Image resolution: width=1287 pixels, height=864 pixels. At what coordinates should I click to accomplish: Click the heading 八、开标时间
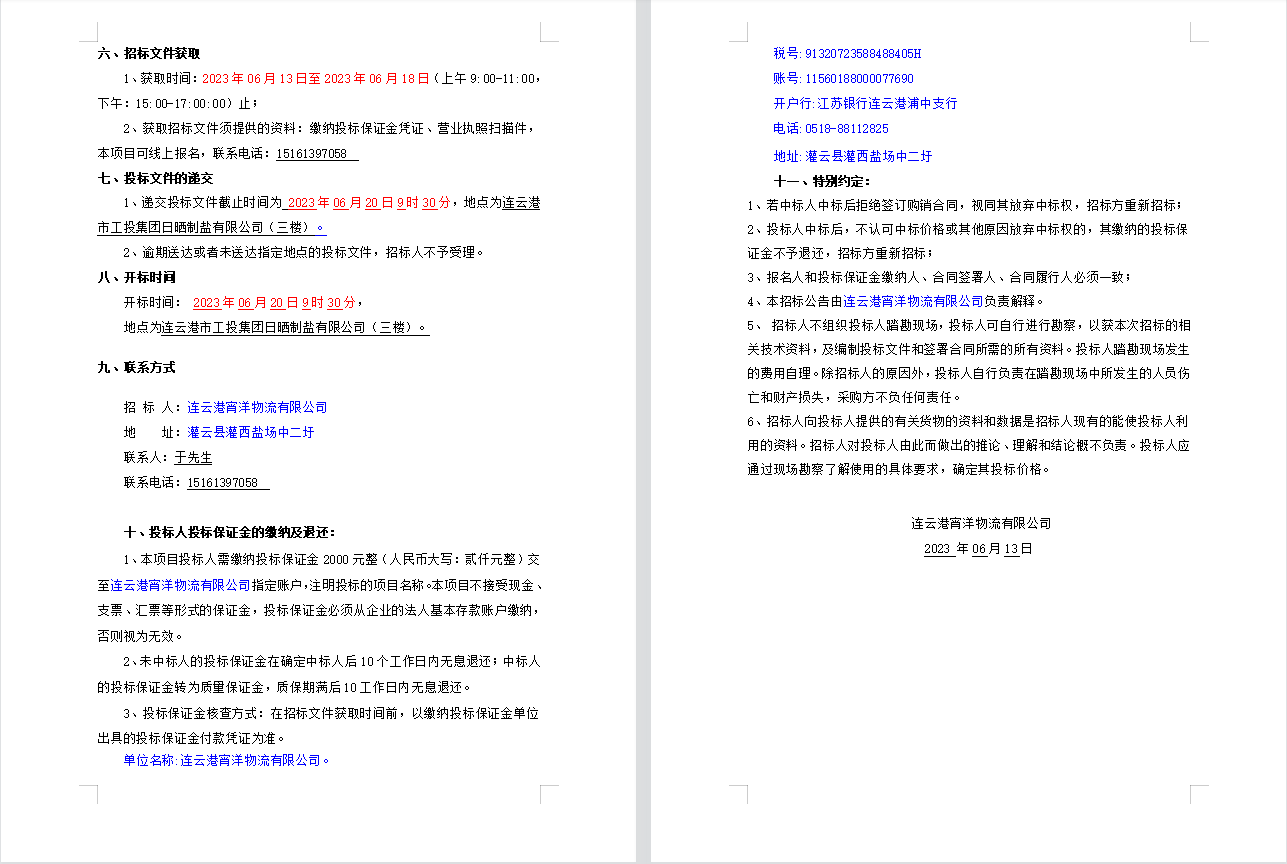point(136,277)
